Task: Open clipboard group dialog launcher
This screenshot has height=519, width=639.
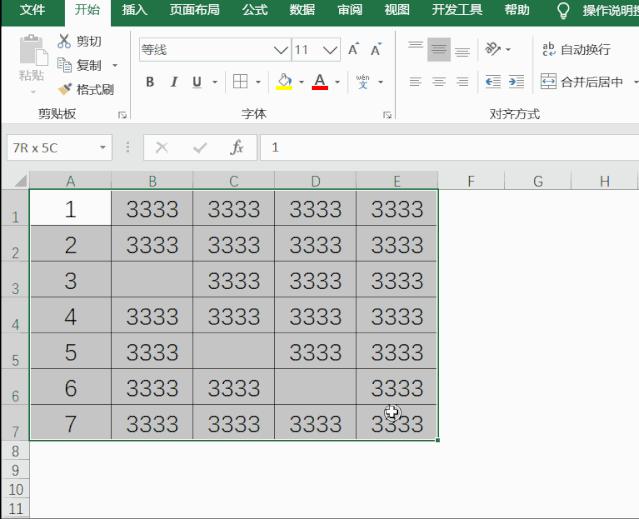Action: (x=122, y=115)
